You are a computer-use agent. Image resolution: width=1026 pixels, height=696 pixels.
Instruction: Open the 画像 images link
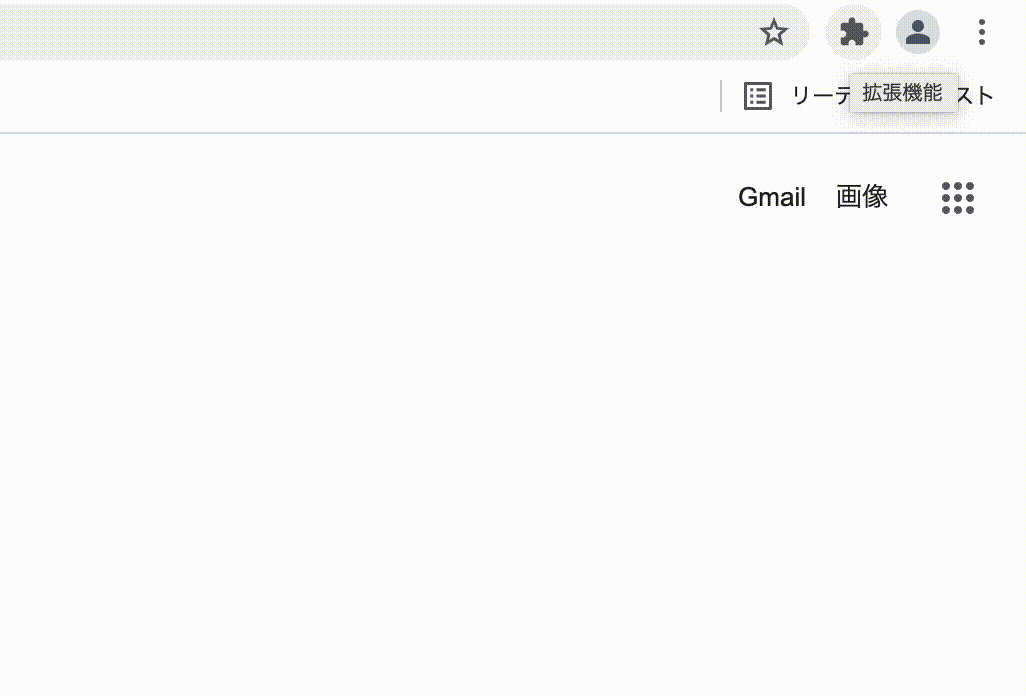pyautogui.click(x=862, y=197)
